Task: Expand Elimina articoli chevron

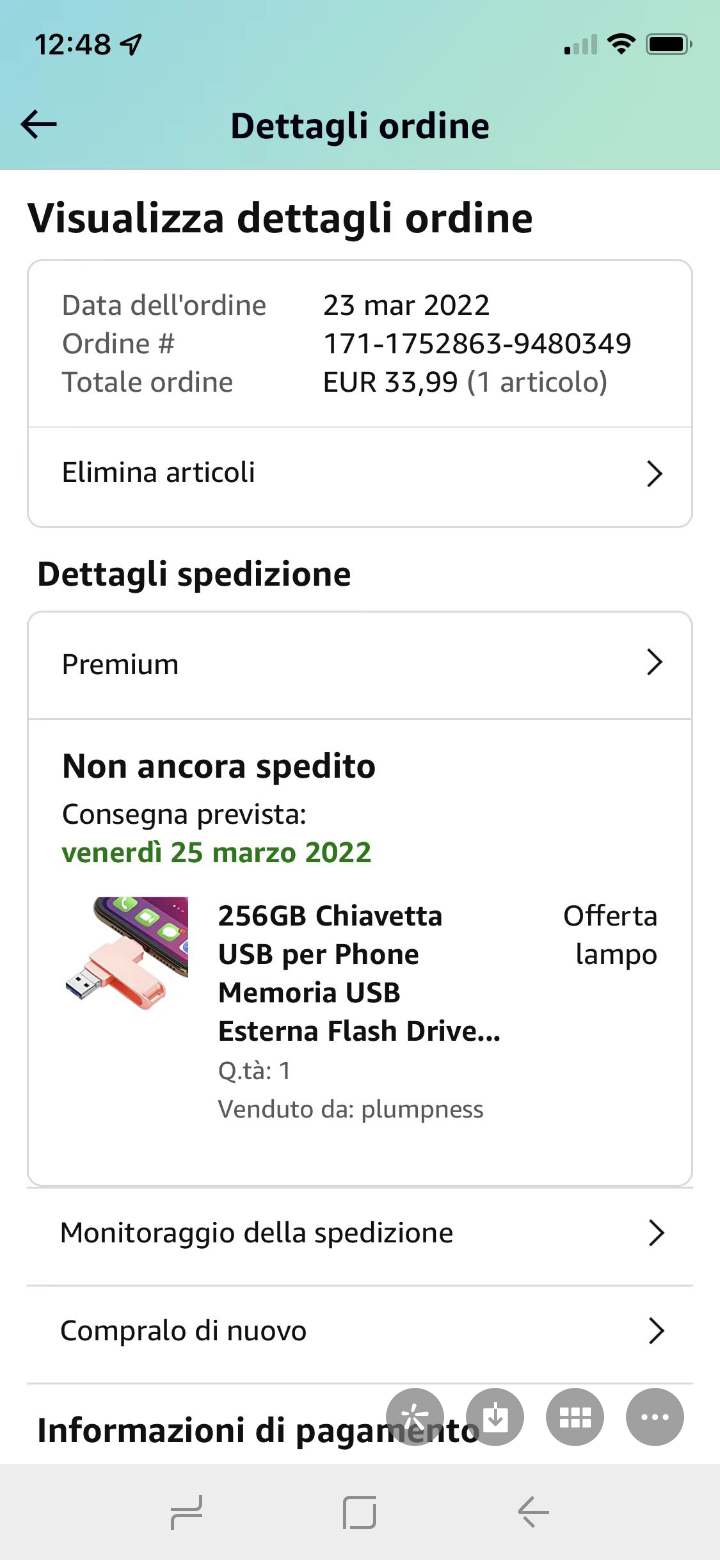Action: pos(655,473)
